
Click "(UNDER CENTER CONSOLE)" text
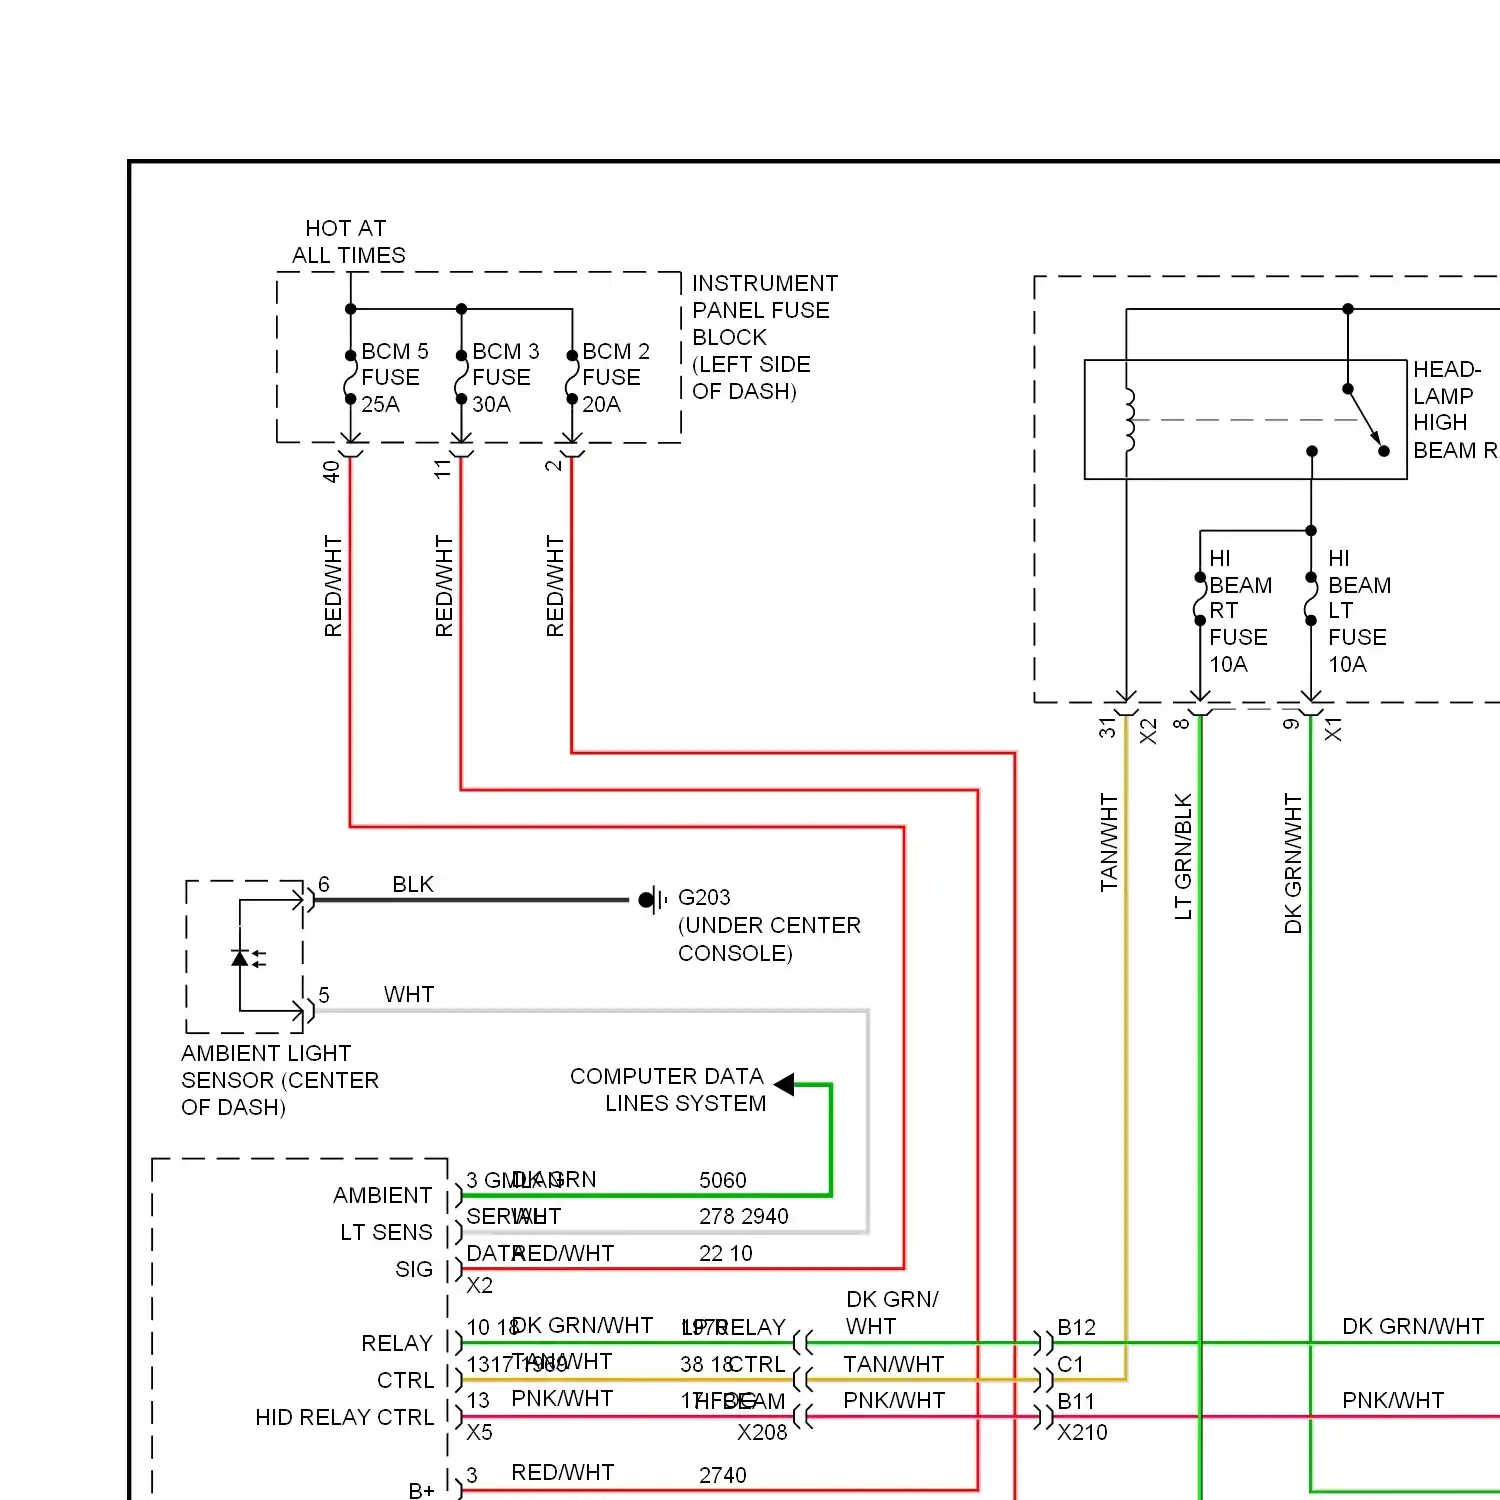769,939
